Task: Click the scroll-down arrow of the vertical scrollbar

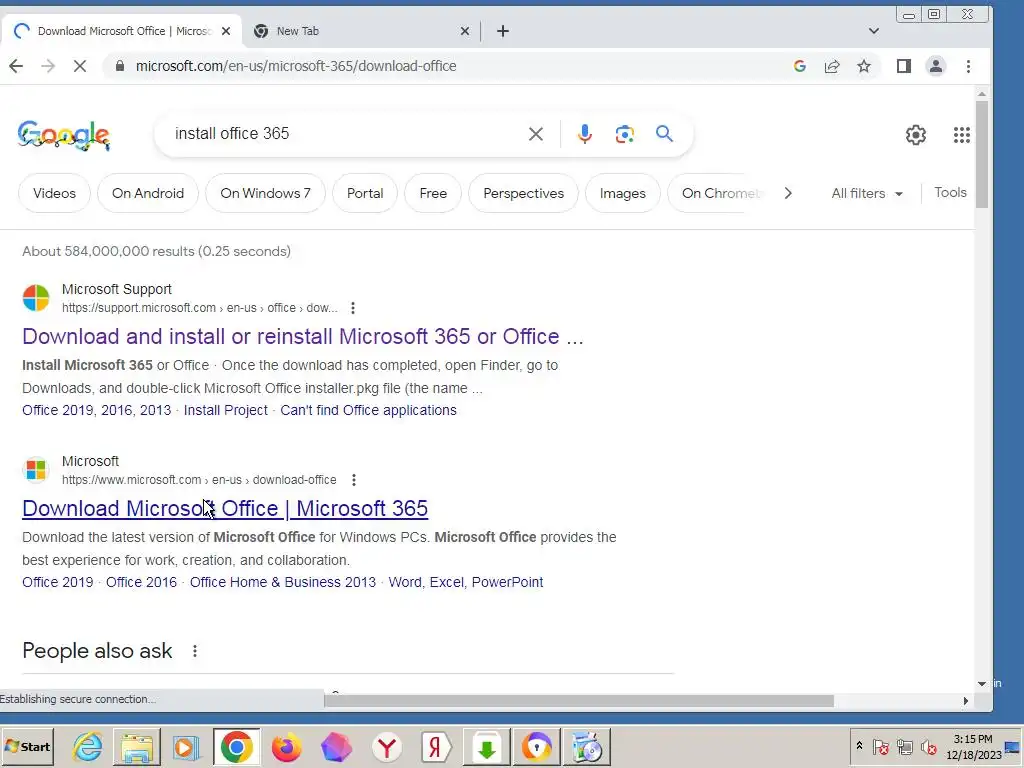Action: click(982, 684)
